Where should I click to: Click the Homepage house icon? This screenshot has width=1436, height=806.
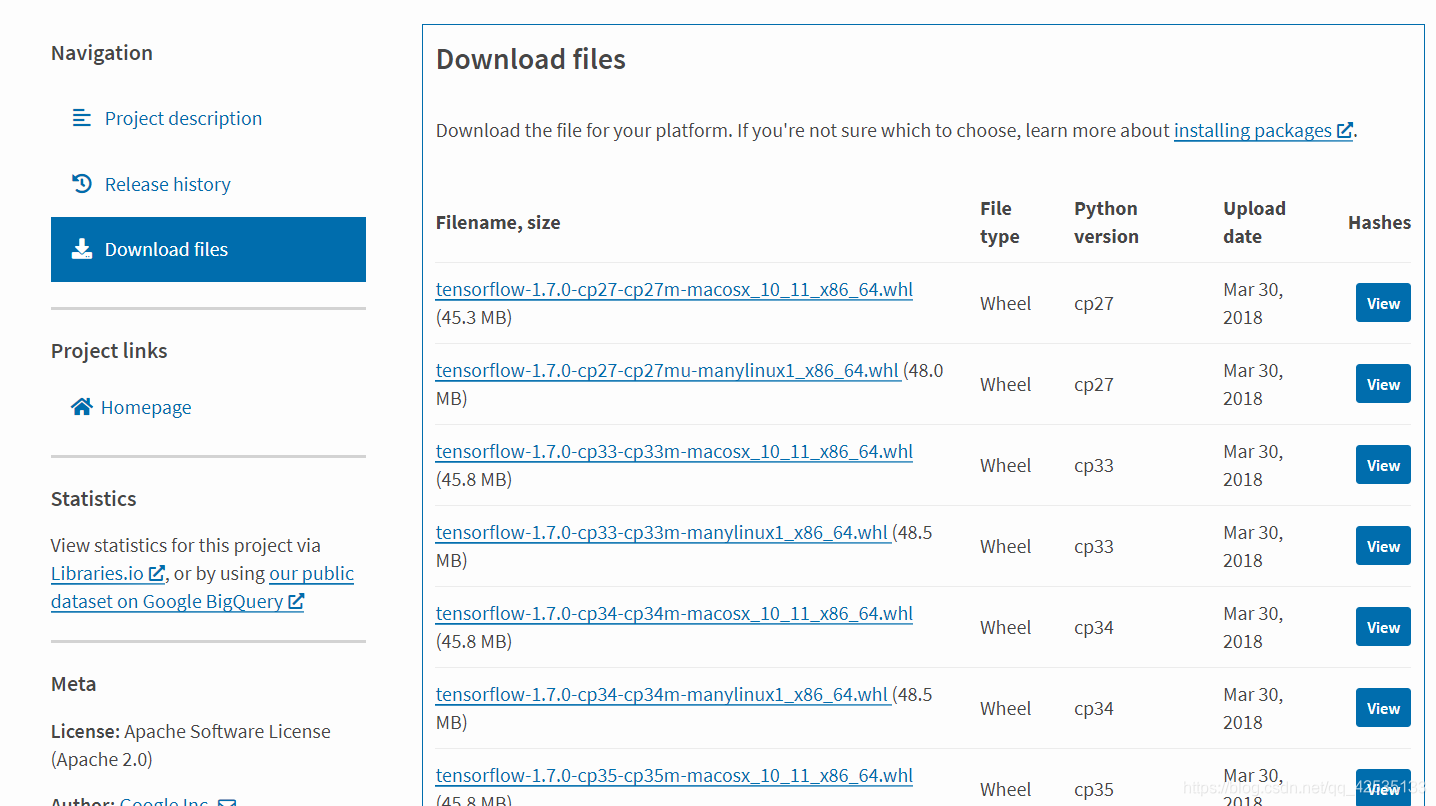click(82, 407)
